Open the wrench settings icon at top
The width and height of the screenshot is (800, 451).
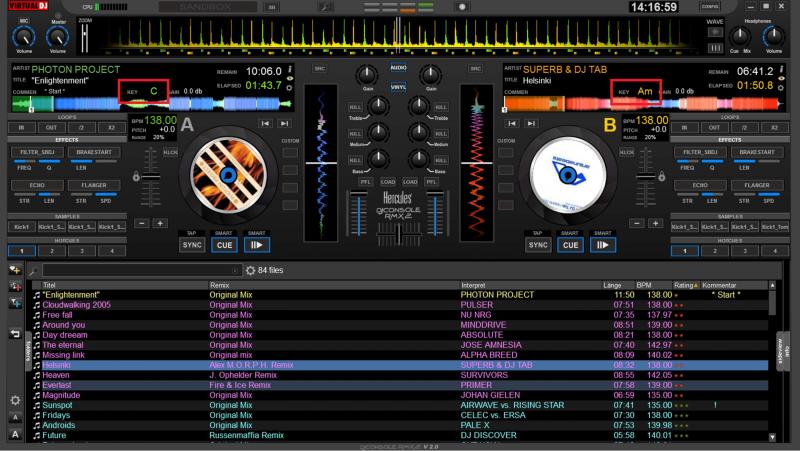323,7
